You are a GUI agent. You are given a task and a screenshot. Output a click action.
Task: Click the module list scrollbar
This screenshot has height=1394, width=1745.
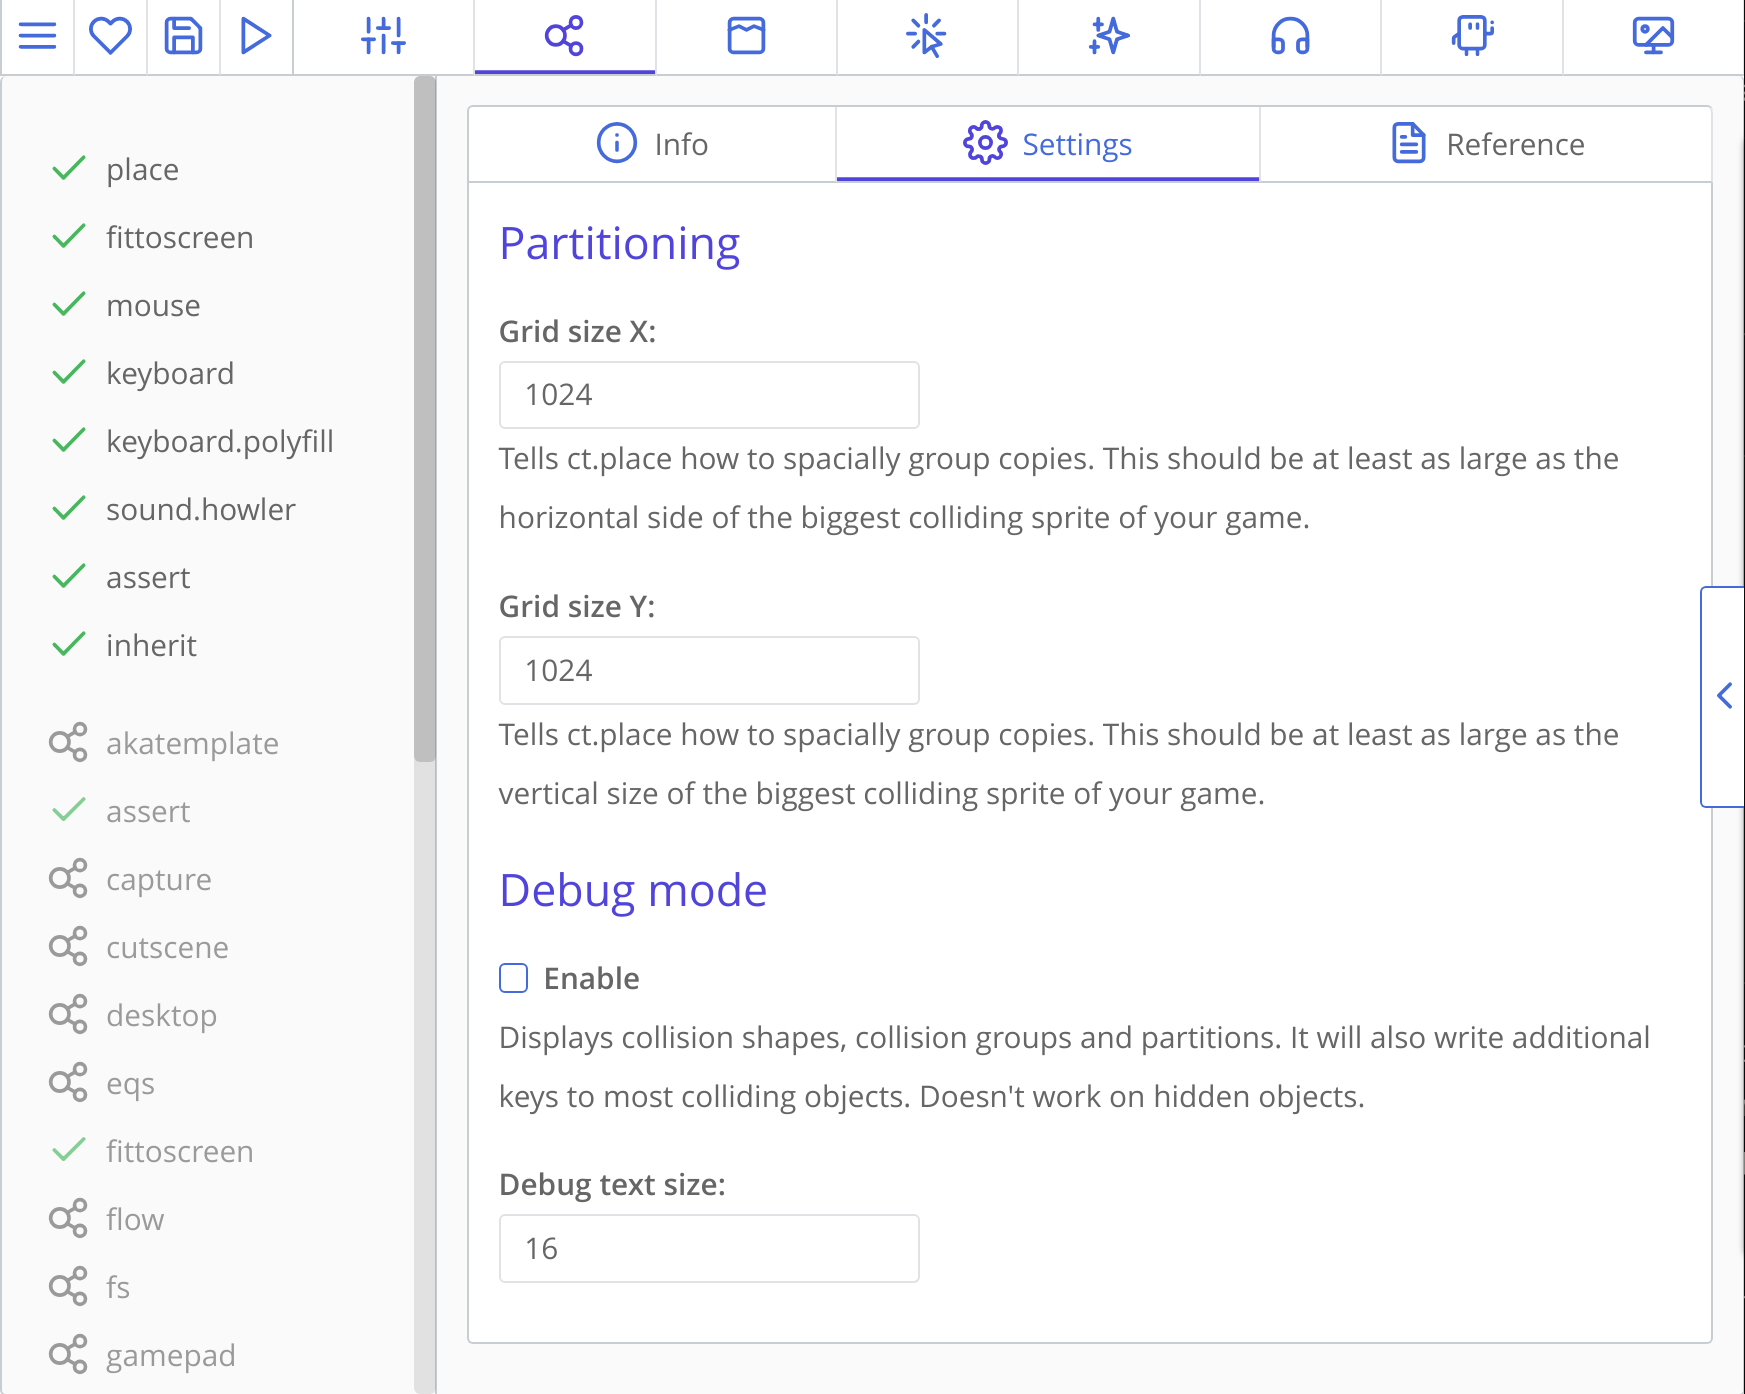(x=425, y=420)
